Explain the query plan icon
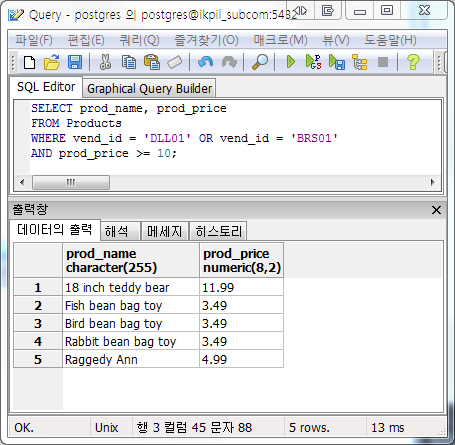Viewport: 455px width, 445px height. click(360, 62)
